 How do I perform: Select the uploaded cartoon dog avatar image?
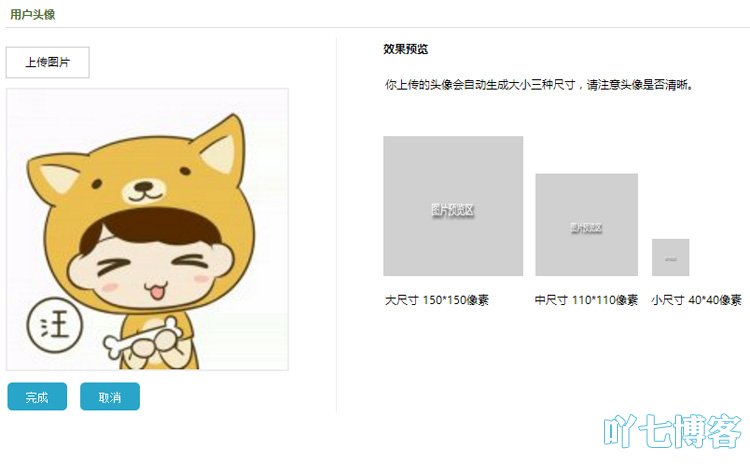tap(147, 229)
